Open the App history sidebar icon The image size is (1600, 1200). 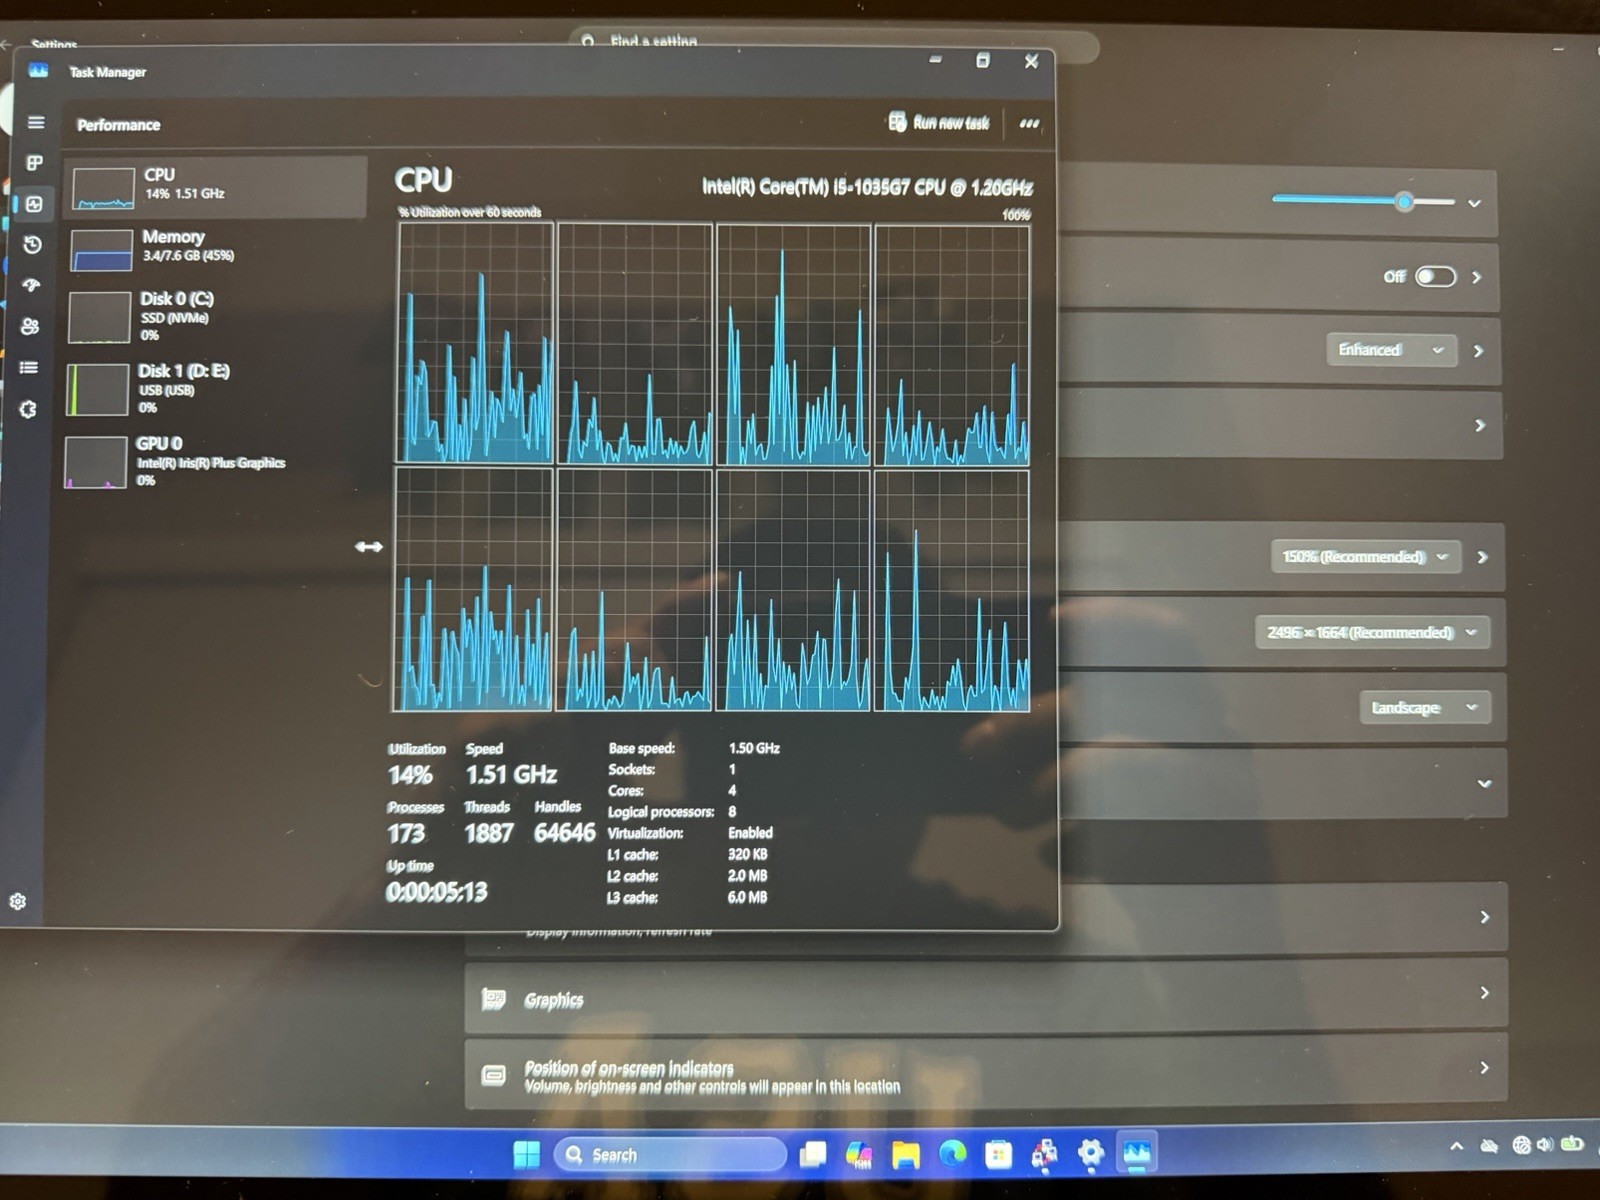tap(33, 245)
